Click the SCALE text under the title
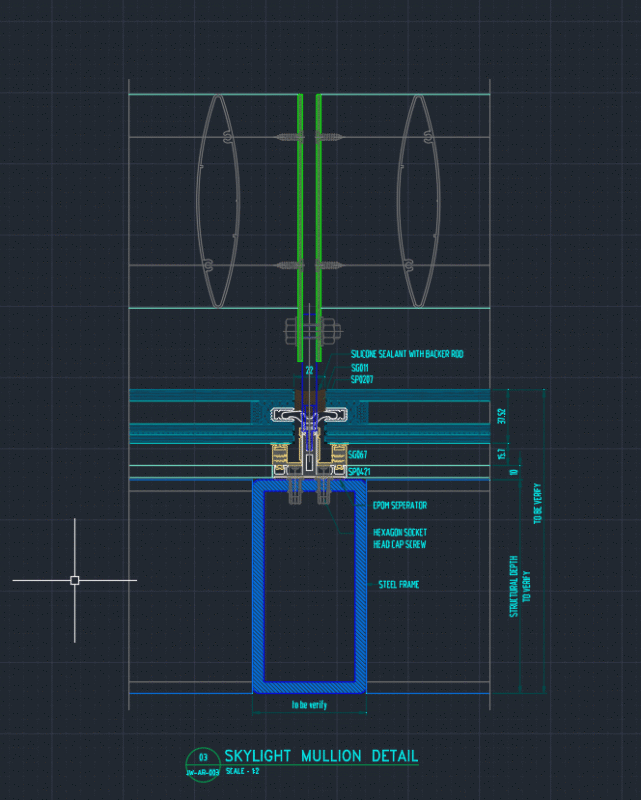641x800 pixels. [x=242, y=771]
